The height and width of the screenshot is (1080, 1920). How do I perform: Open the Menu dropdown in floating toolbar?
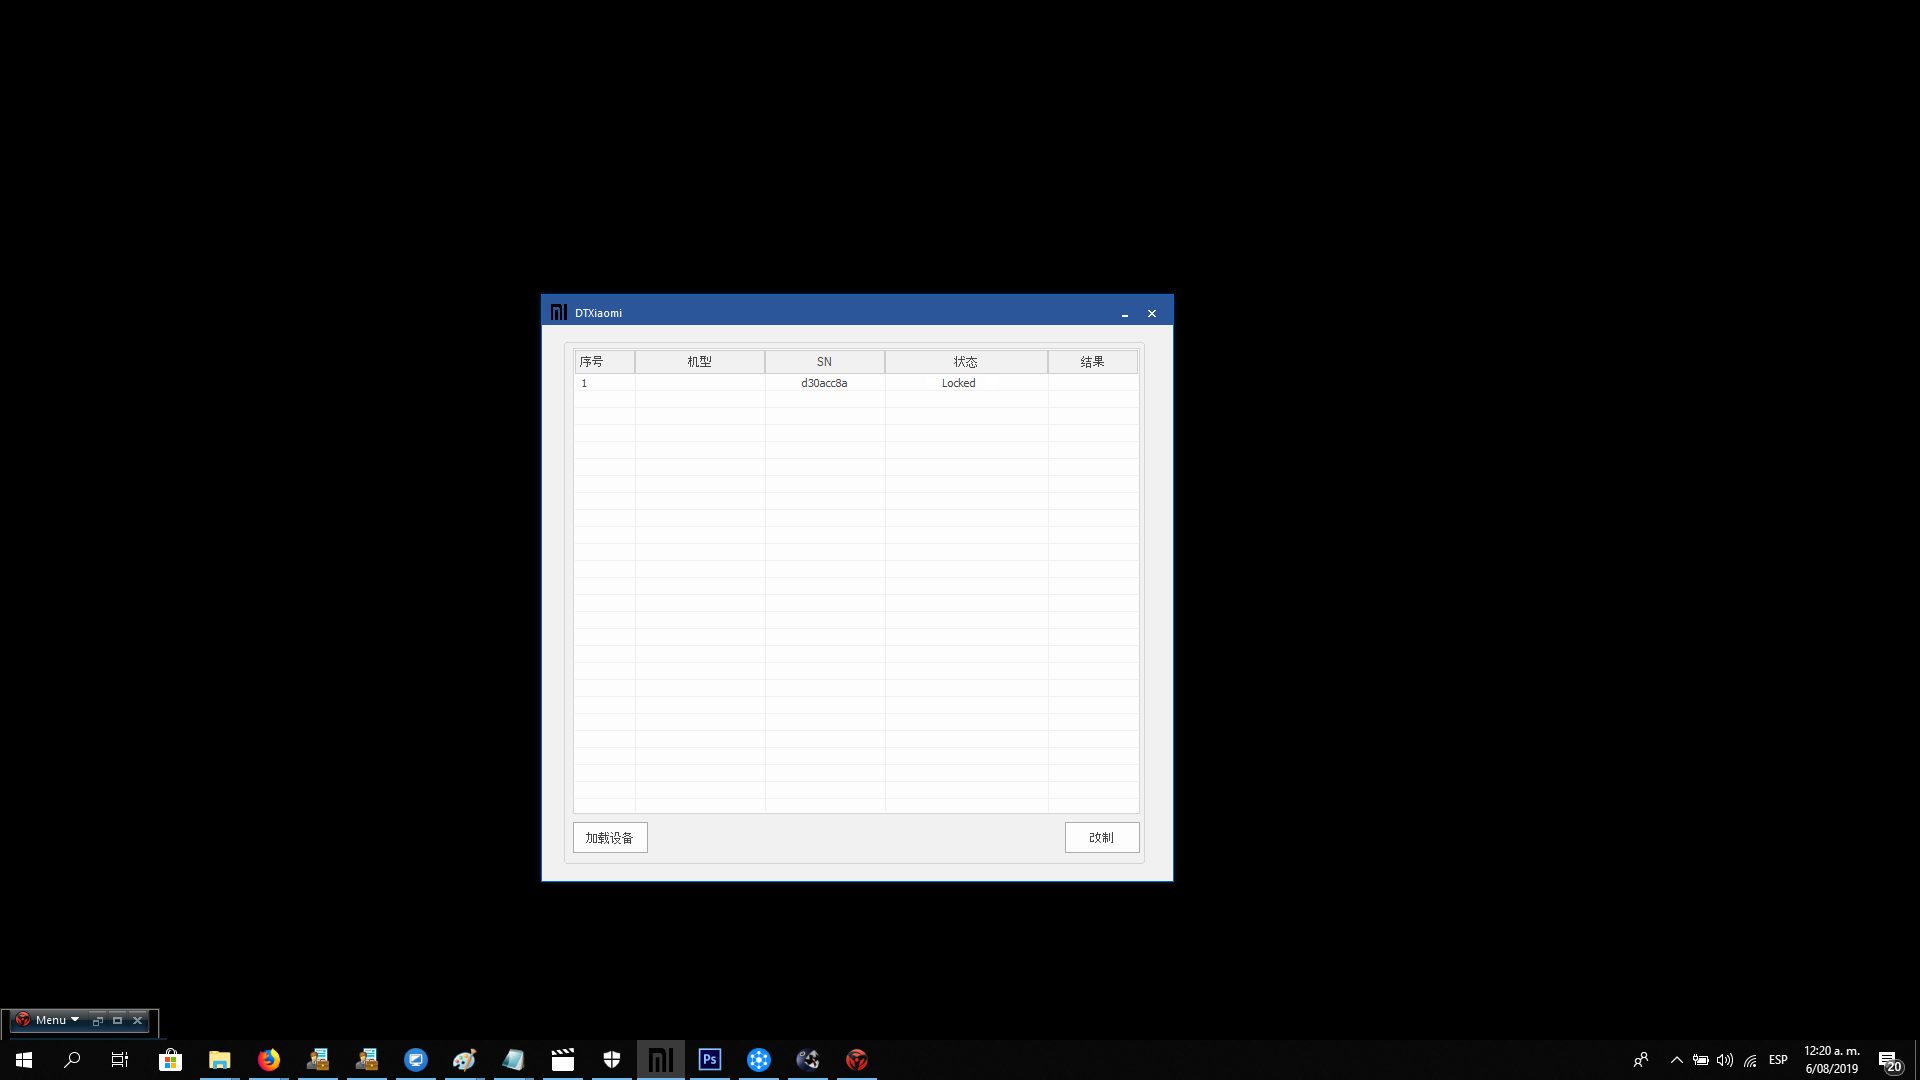click(57, 1020)
